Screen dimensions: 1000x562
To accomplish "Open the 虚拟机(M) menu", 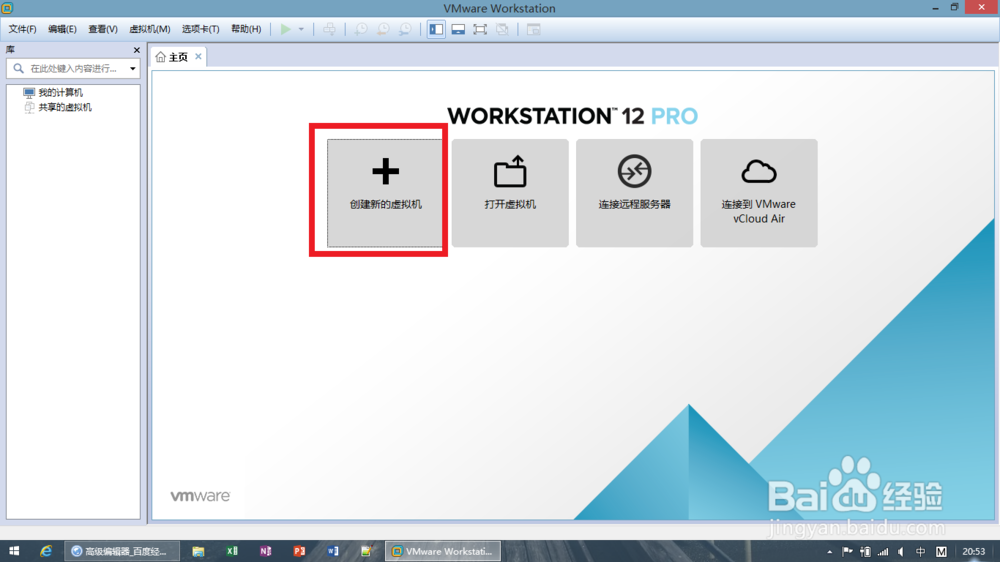I will (150, 29).
